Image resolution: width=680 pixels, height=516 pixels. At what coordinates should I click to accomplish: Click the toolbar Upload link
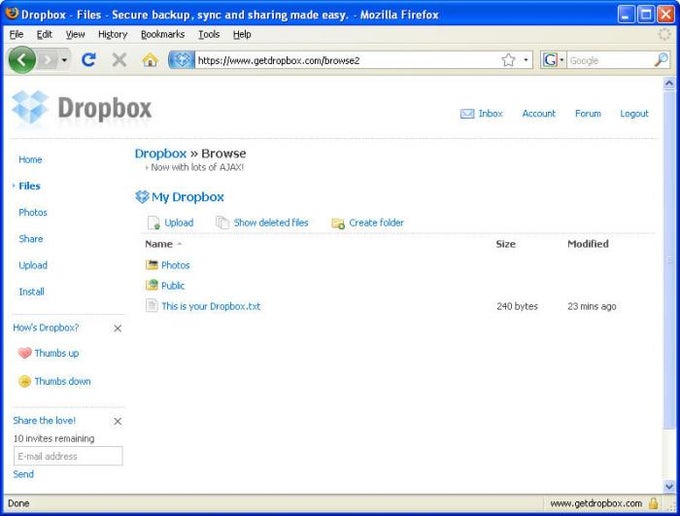179,223
